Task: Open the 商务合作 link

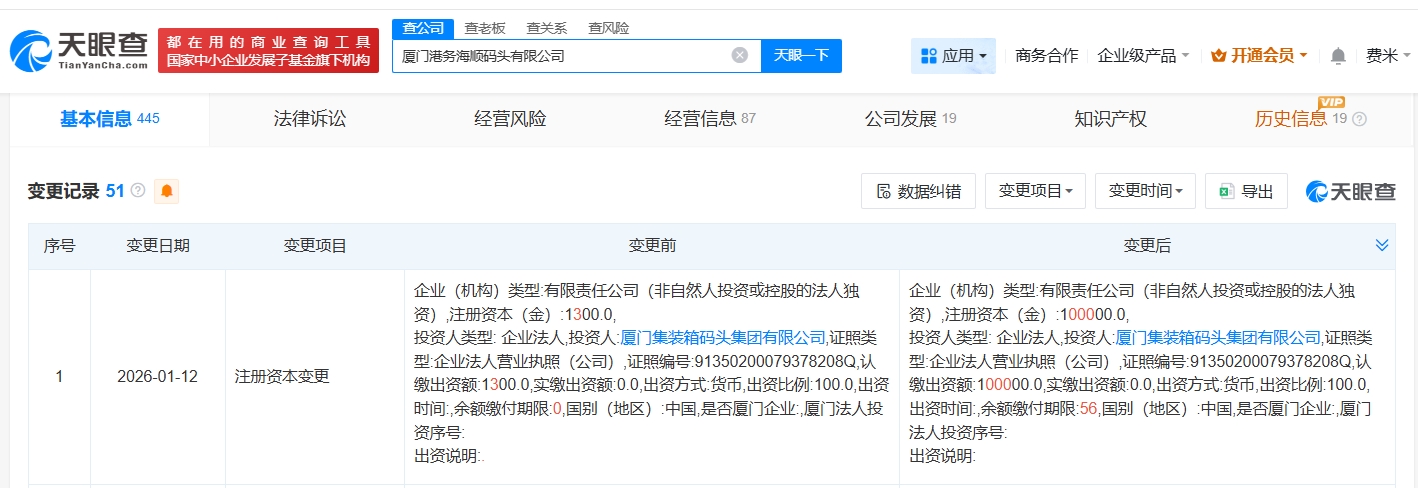Action: click(1046, 56)
